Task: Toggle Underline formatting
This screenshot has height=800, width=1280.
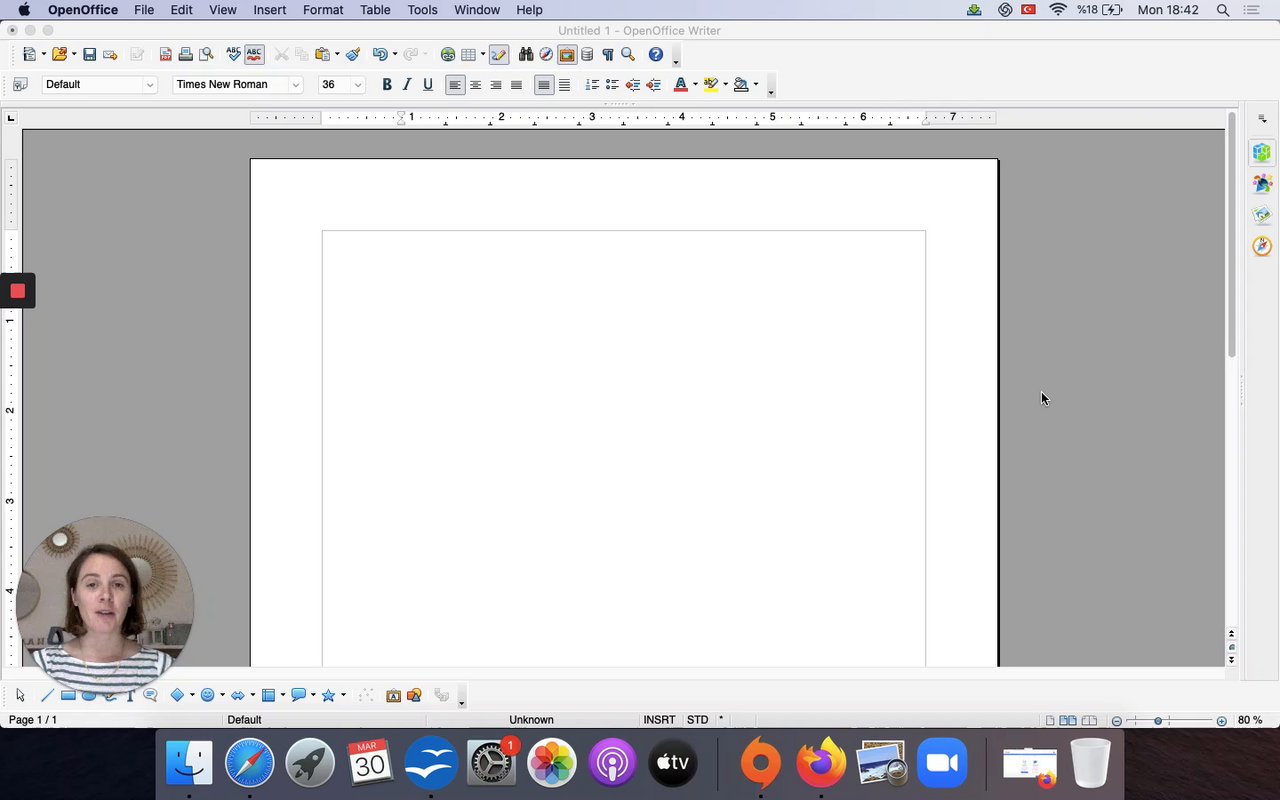Action: point(428,85)
